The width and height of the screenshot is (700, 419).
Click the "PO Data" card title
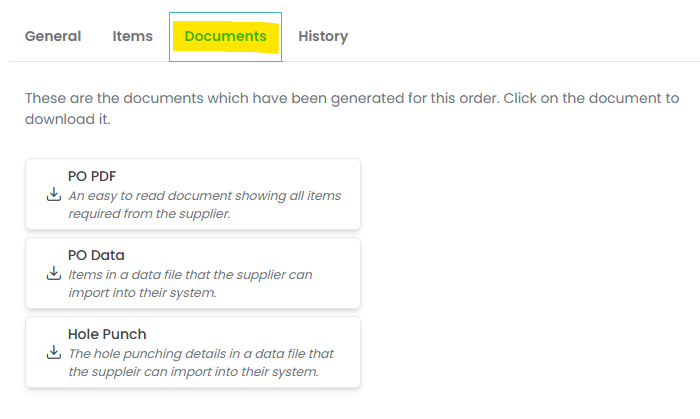click(x=96, y=255)
